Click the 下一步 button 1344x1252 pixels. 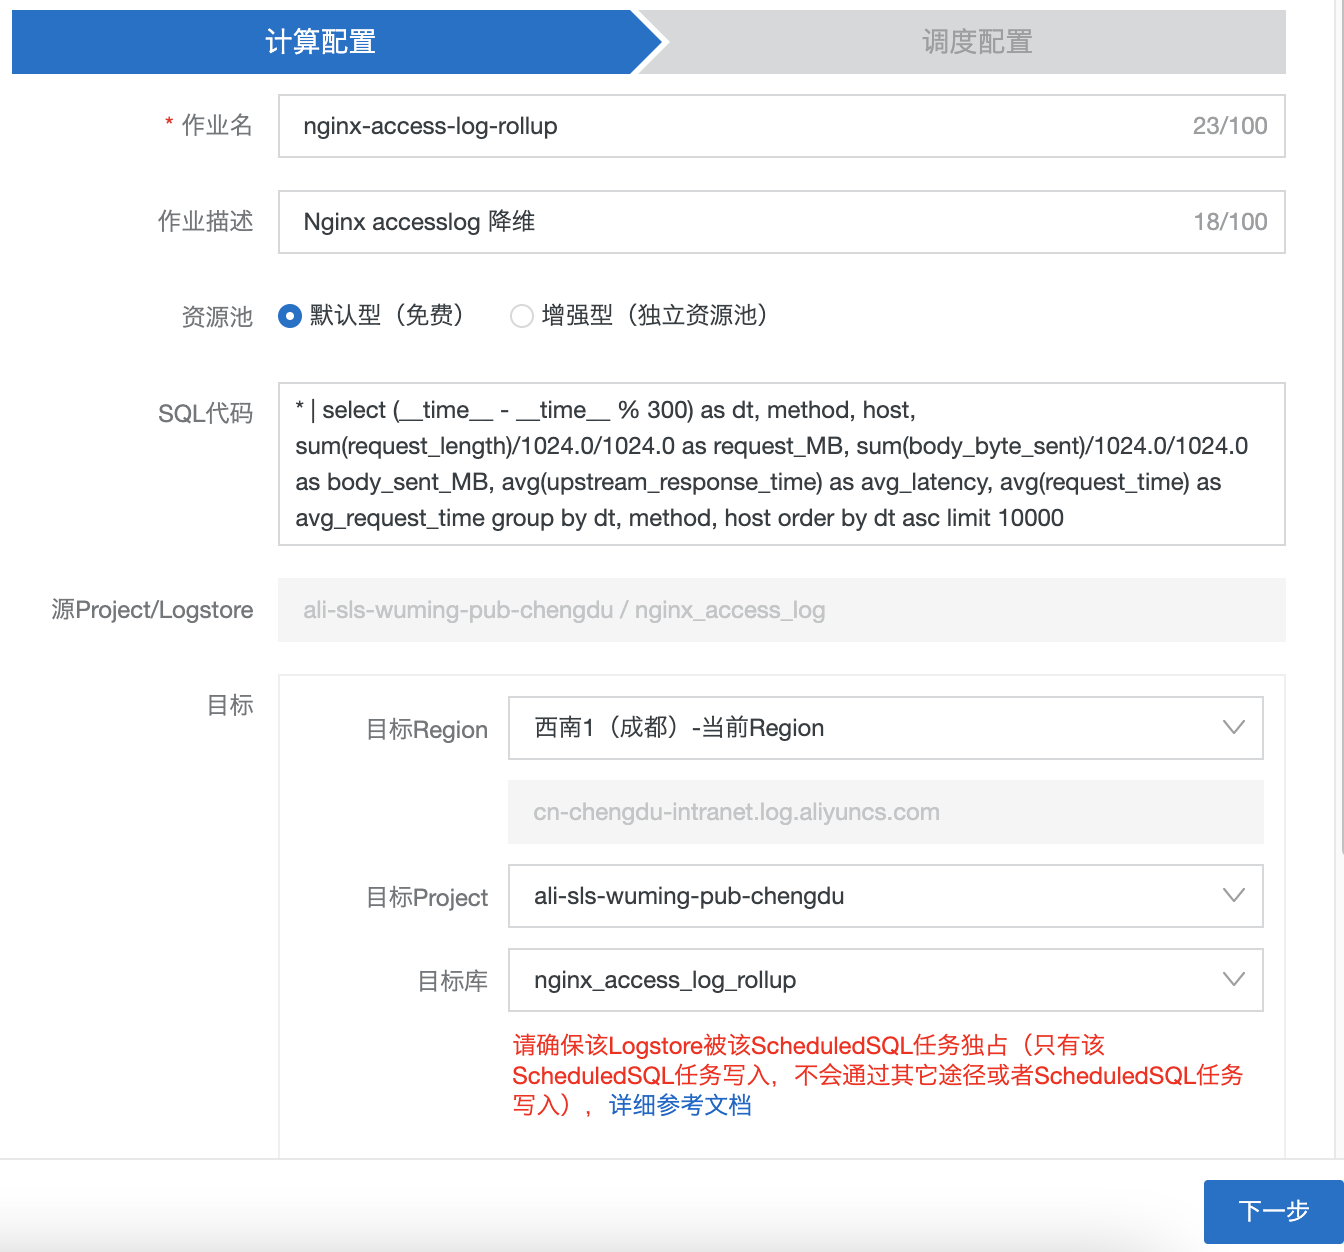[1273, 1212]
